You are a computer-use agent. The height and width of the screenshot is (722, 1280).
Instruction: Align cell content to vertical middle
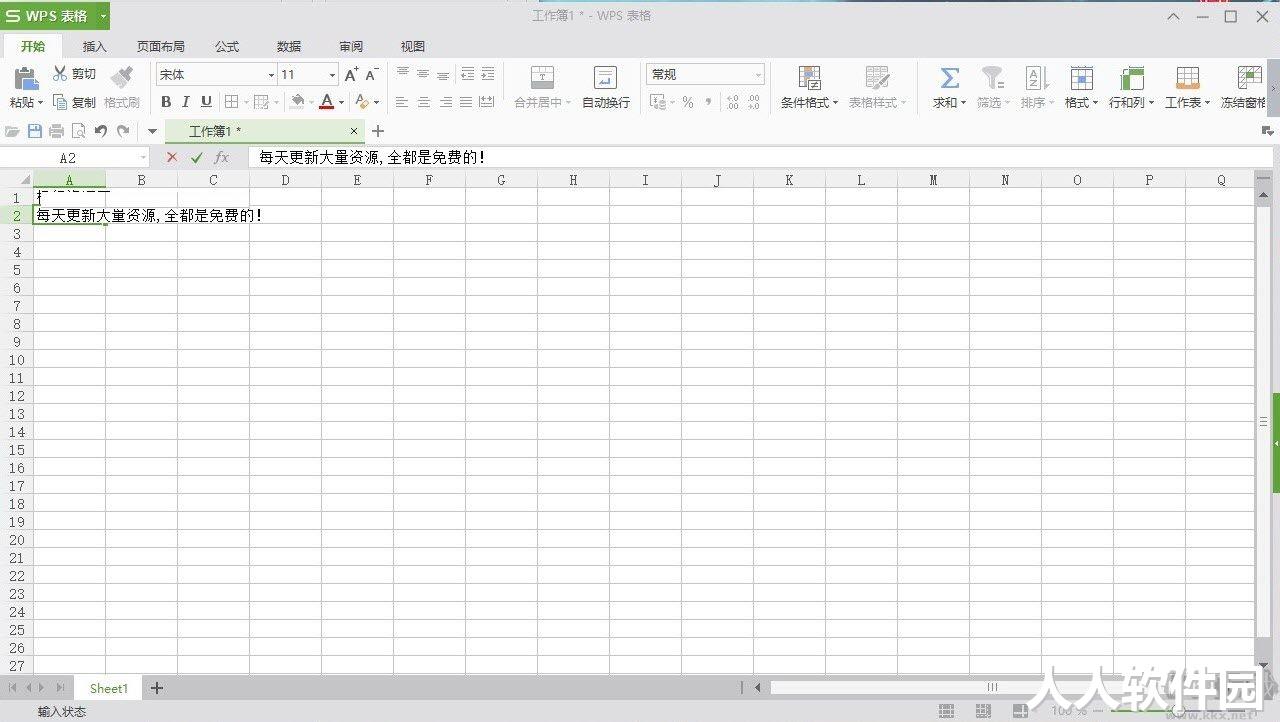click(x=423, y=74)
